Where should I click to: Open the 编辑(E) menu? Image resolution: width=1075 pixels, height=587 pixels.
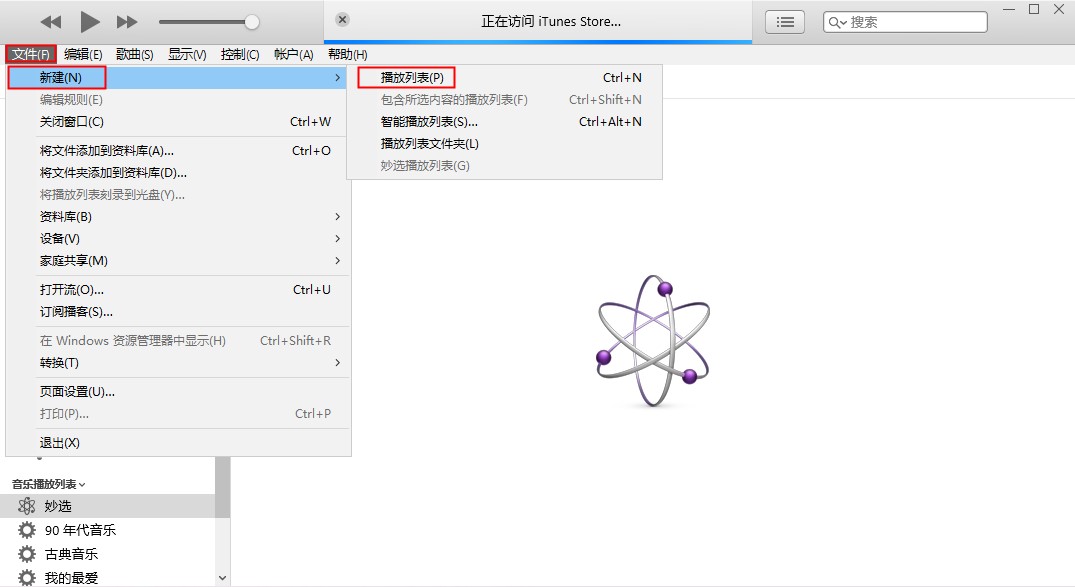[x=83, y=54]
